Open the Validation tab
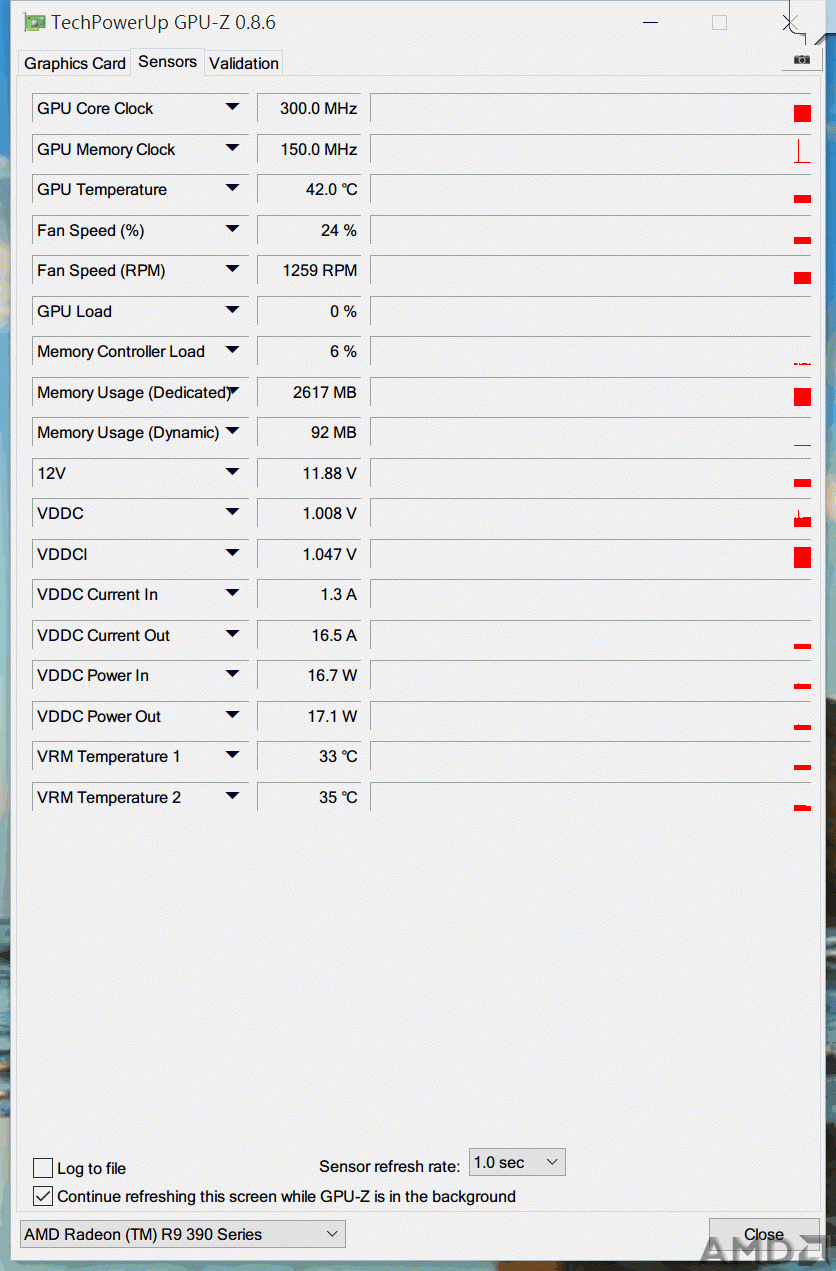Viewport: 836px width, 1271px height. [x=244, y=63]
